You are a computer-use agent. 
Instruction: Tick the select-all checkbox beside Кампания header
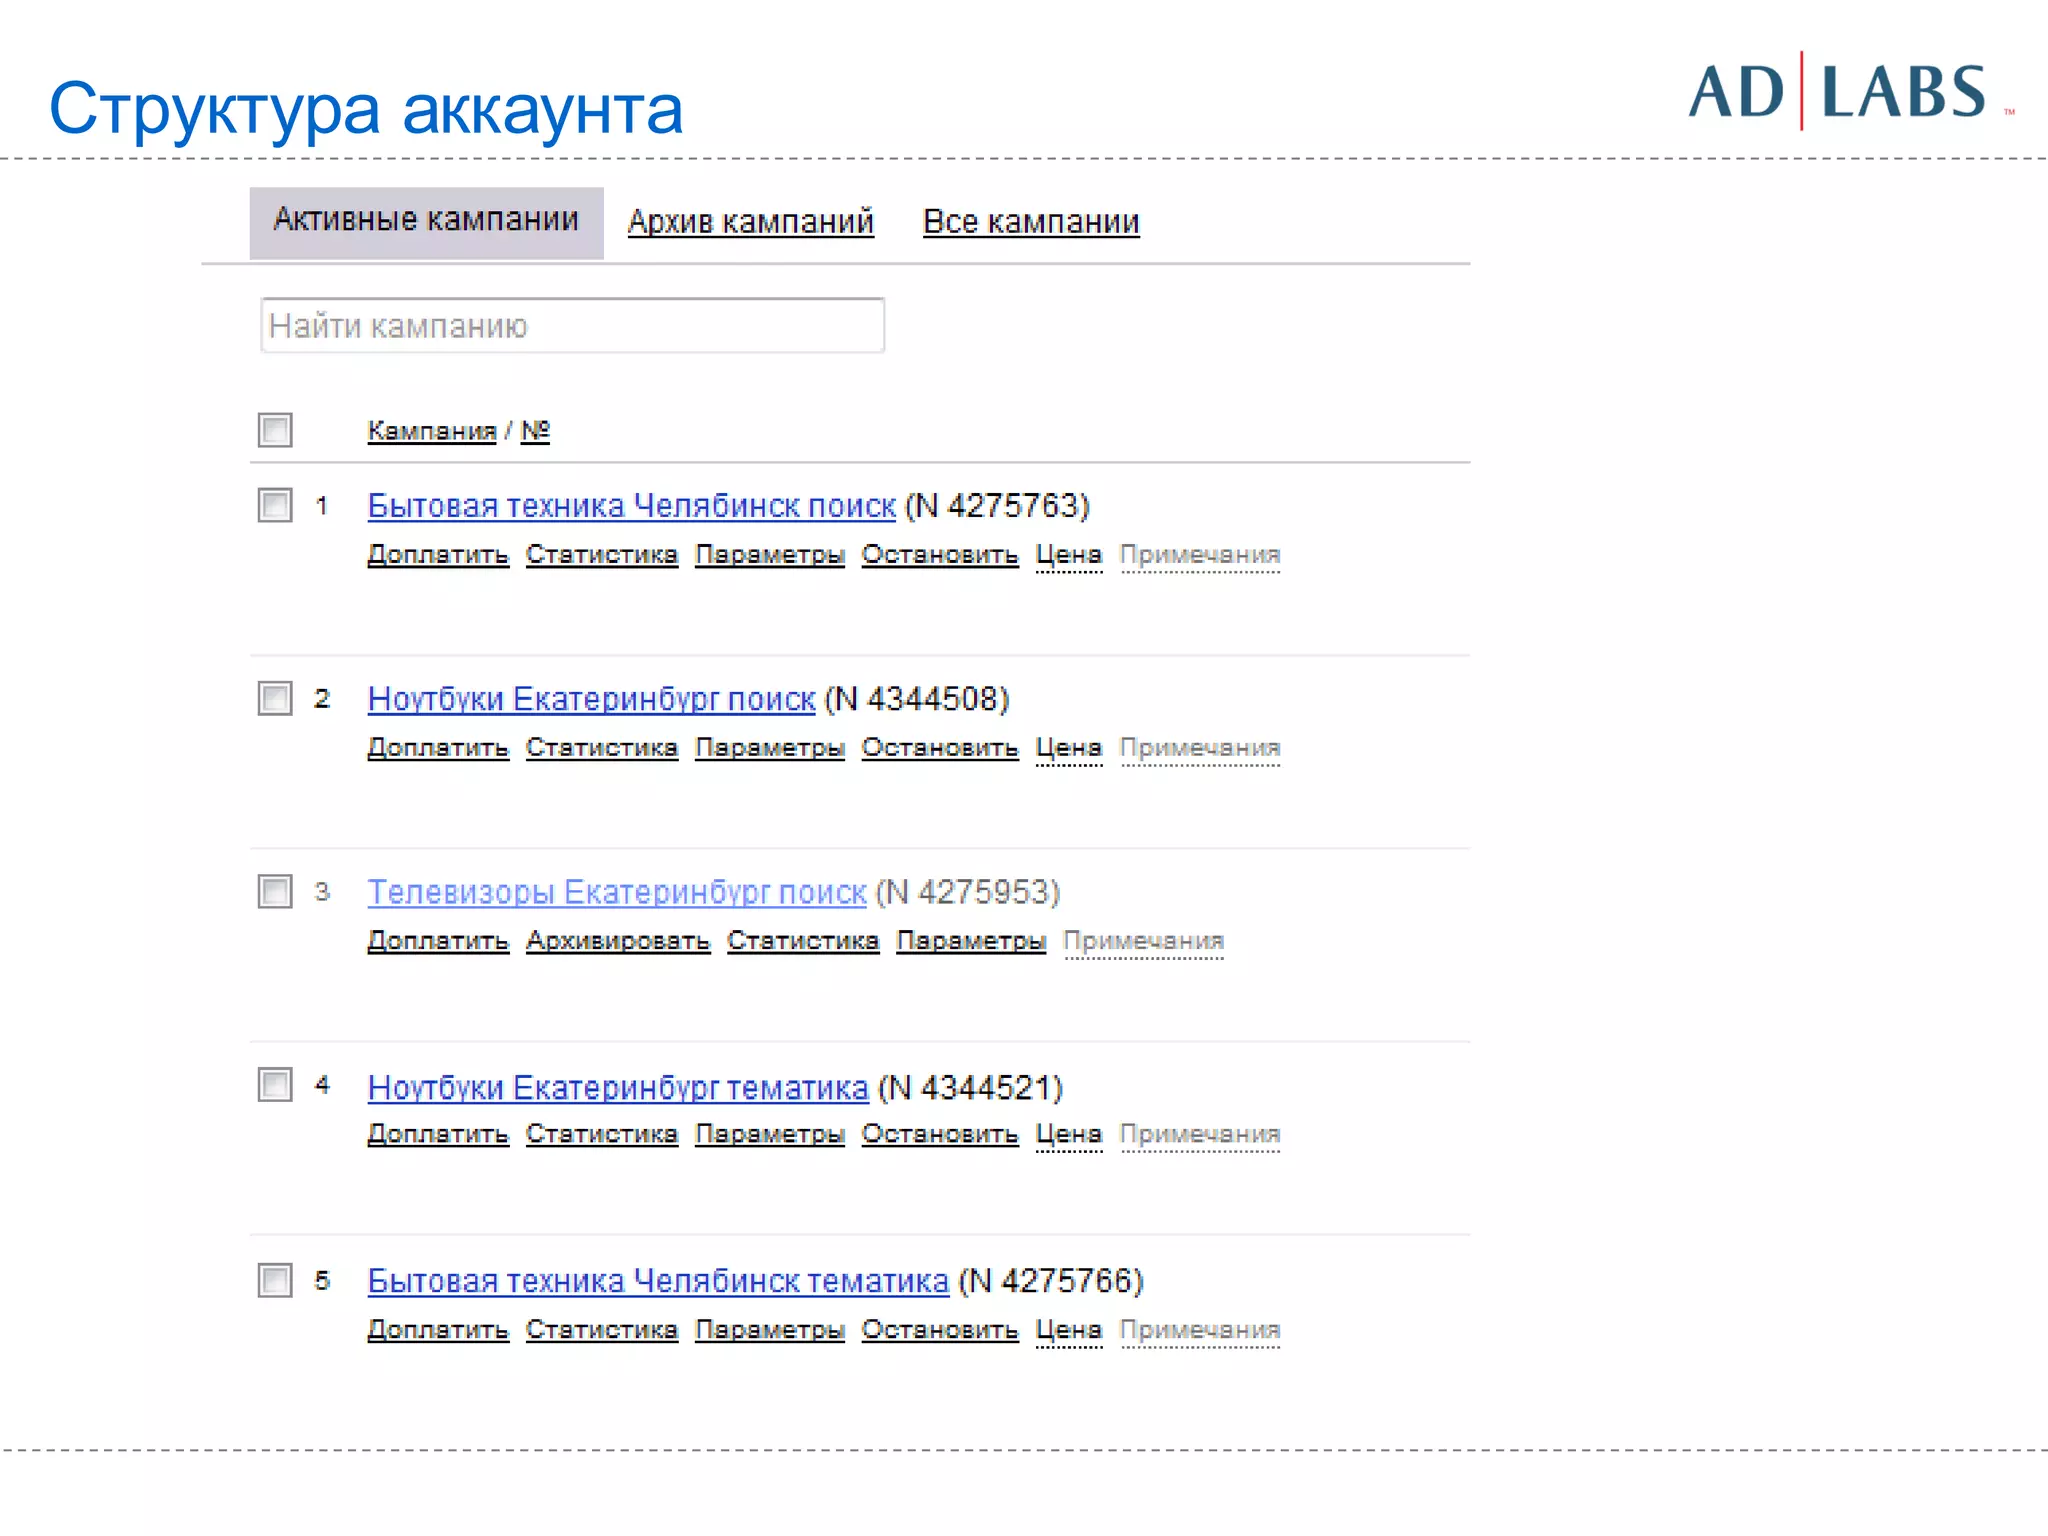275,430
